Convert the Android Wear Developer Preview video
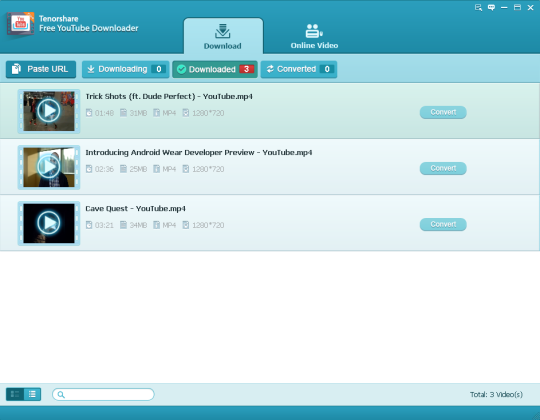The image size is (540, 420). (443, 168)
